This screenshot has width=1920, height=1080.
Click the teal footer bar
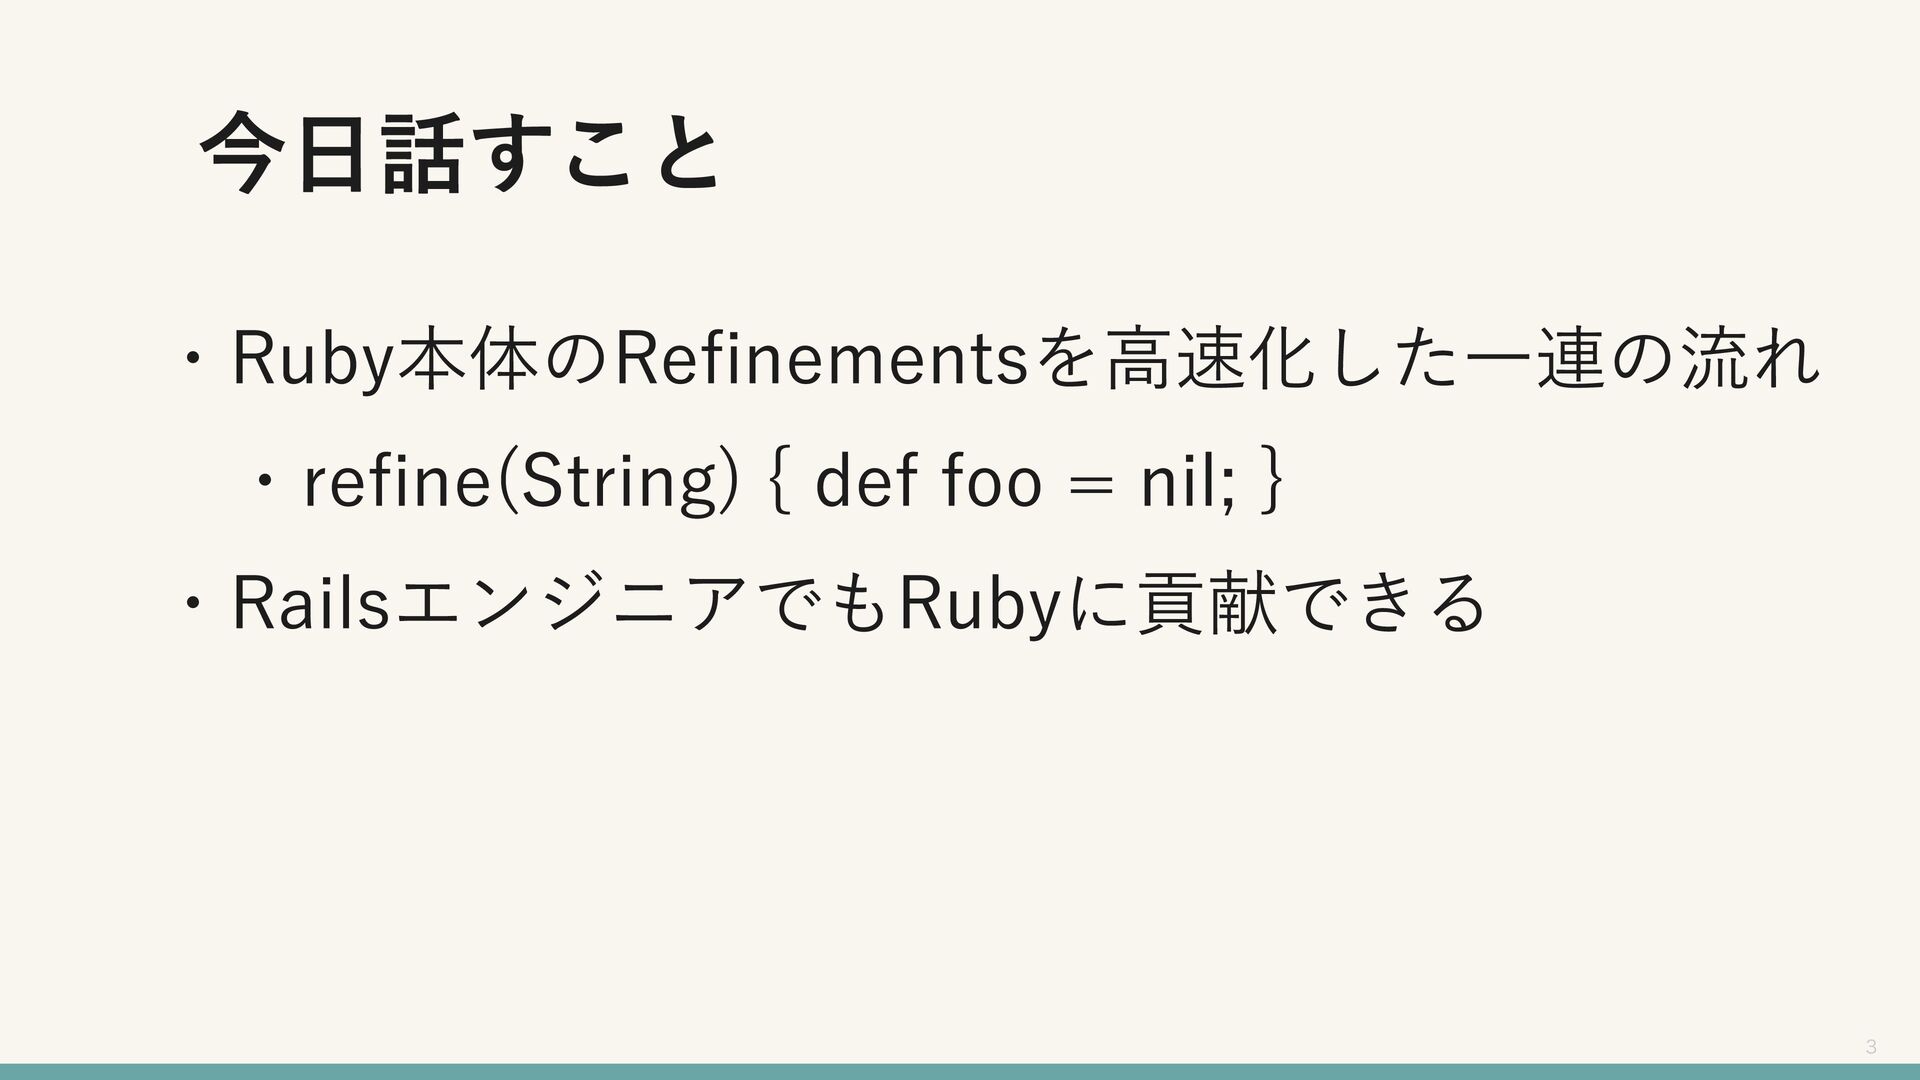click(960, 1071)
